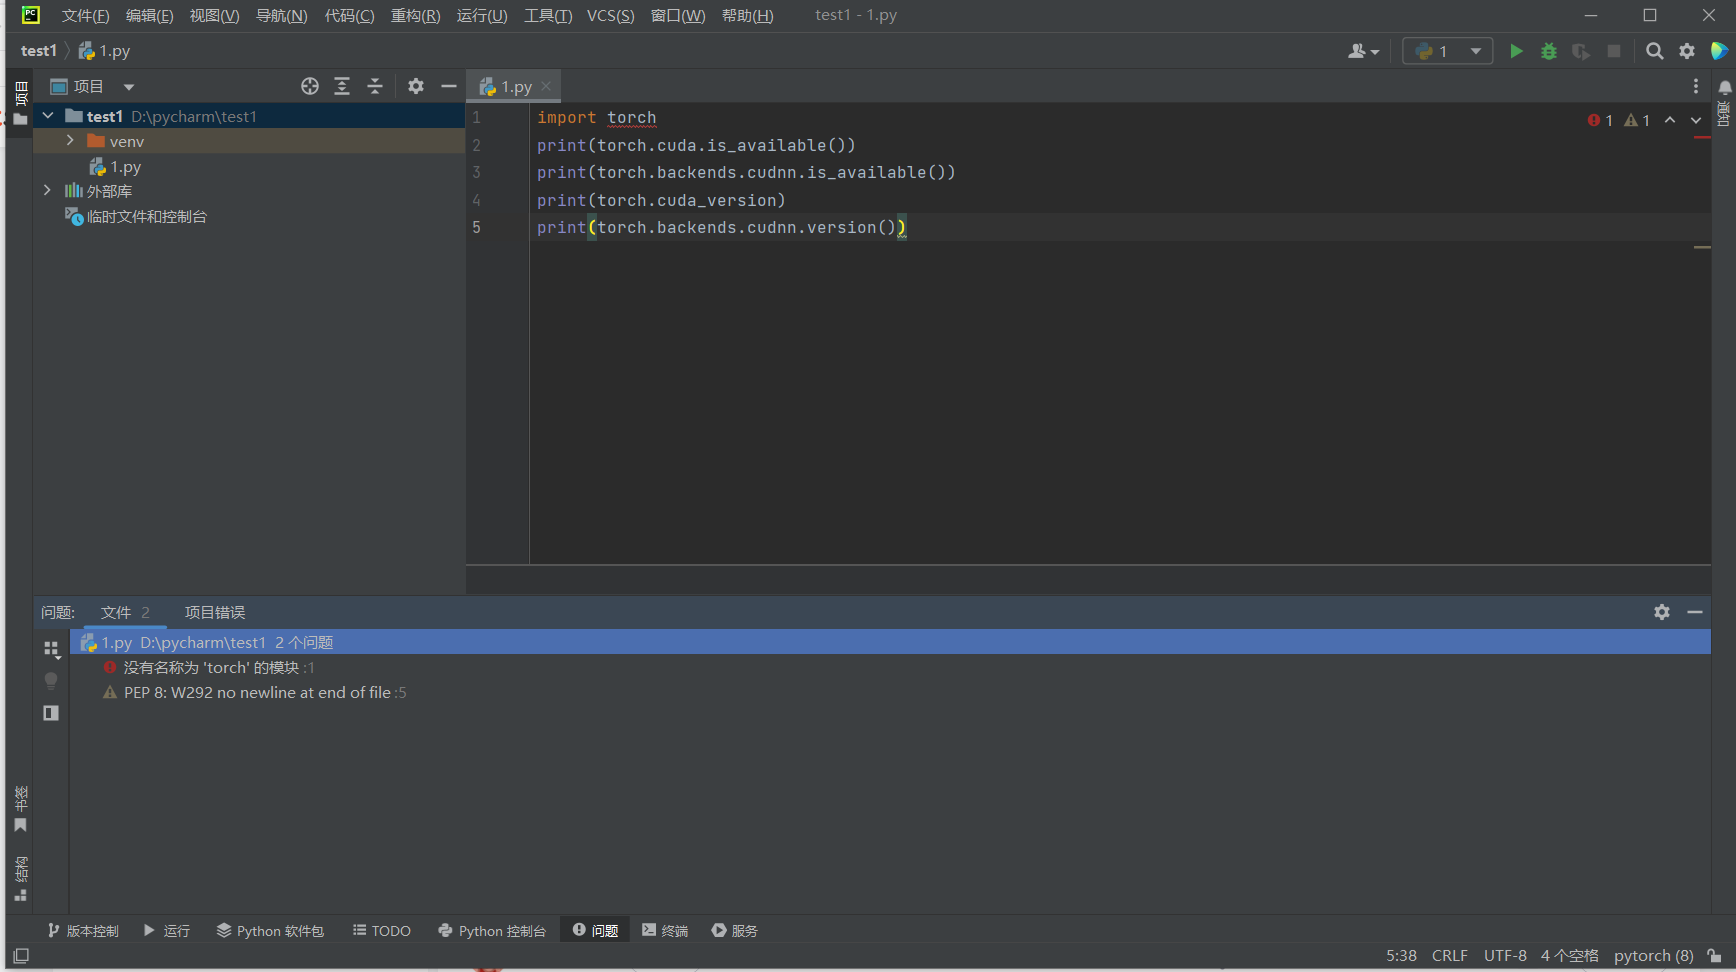The width and height of the screenshot is (1736, 972).
Task: Collapse all items in project tree
Action: [375, 86]
